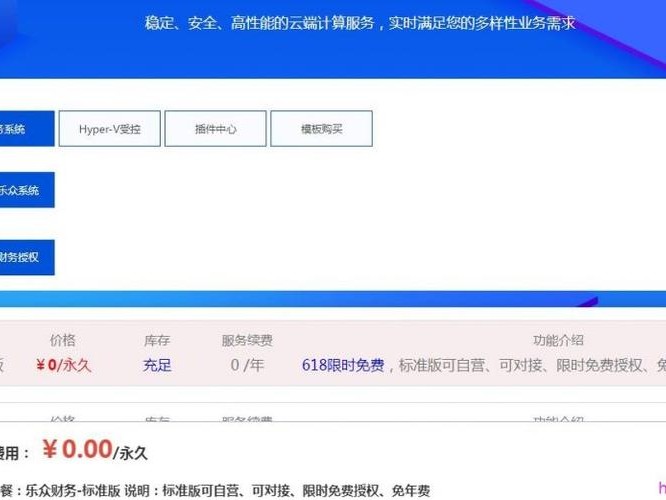Select the blue 乐众系统 option button
Image resolution: width=666 pixels, height=500 pixels.
27,190
